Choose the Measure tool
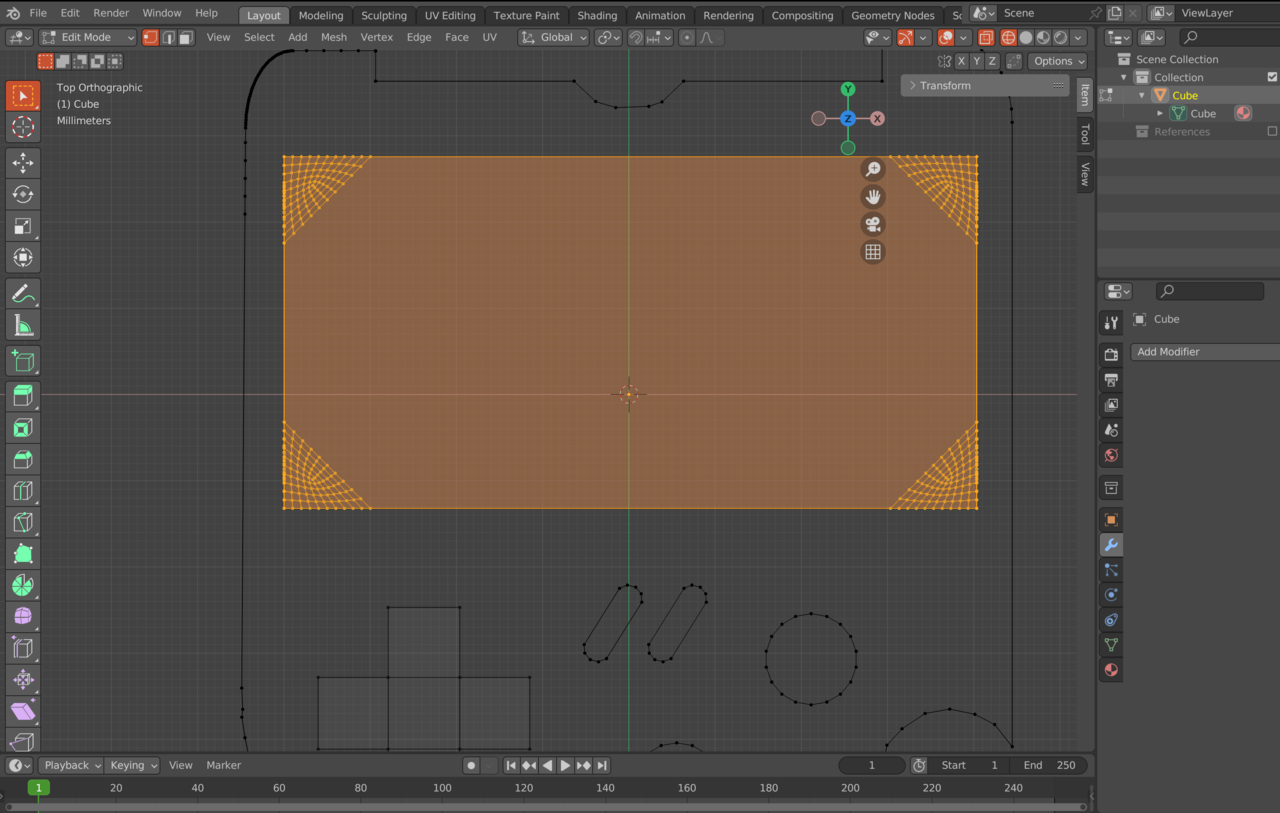 (x=23, y=325)
